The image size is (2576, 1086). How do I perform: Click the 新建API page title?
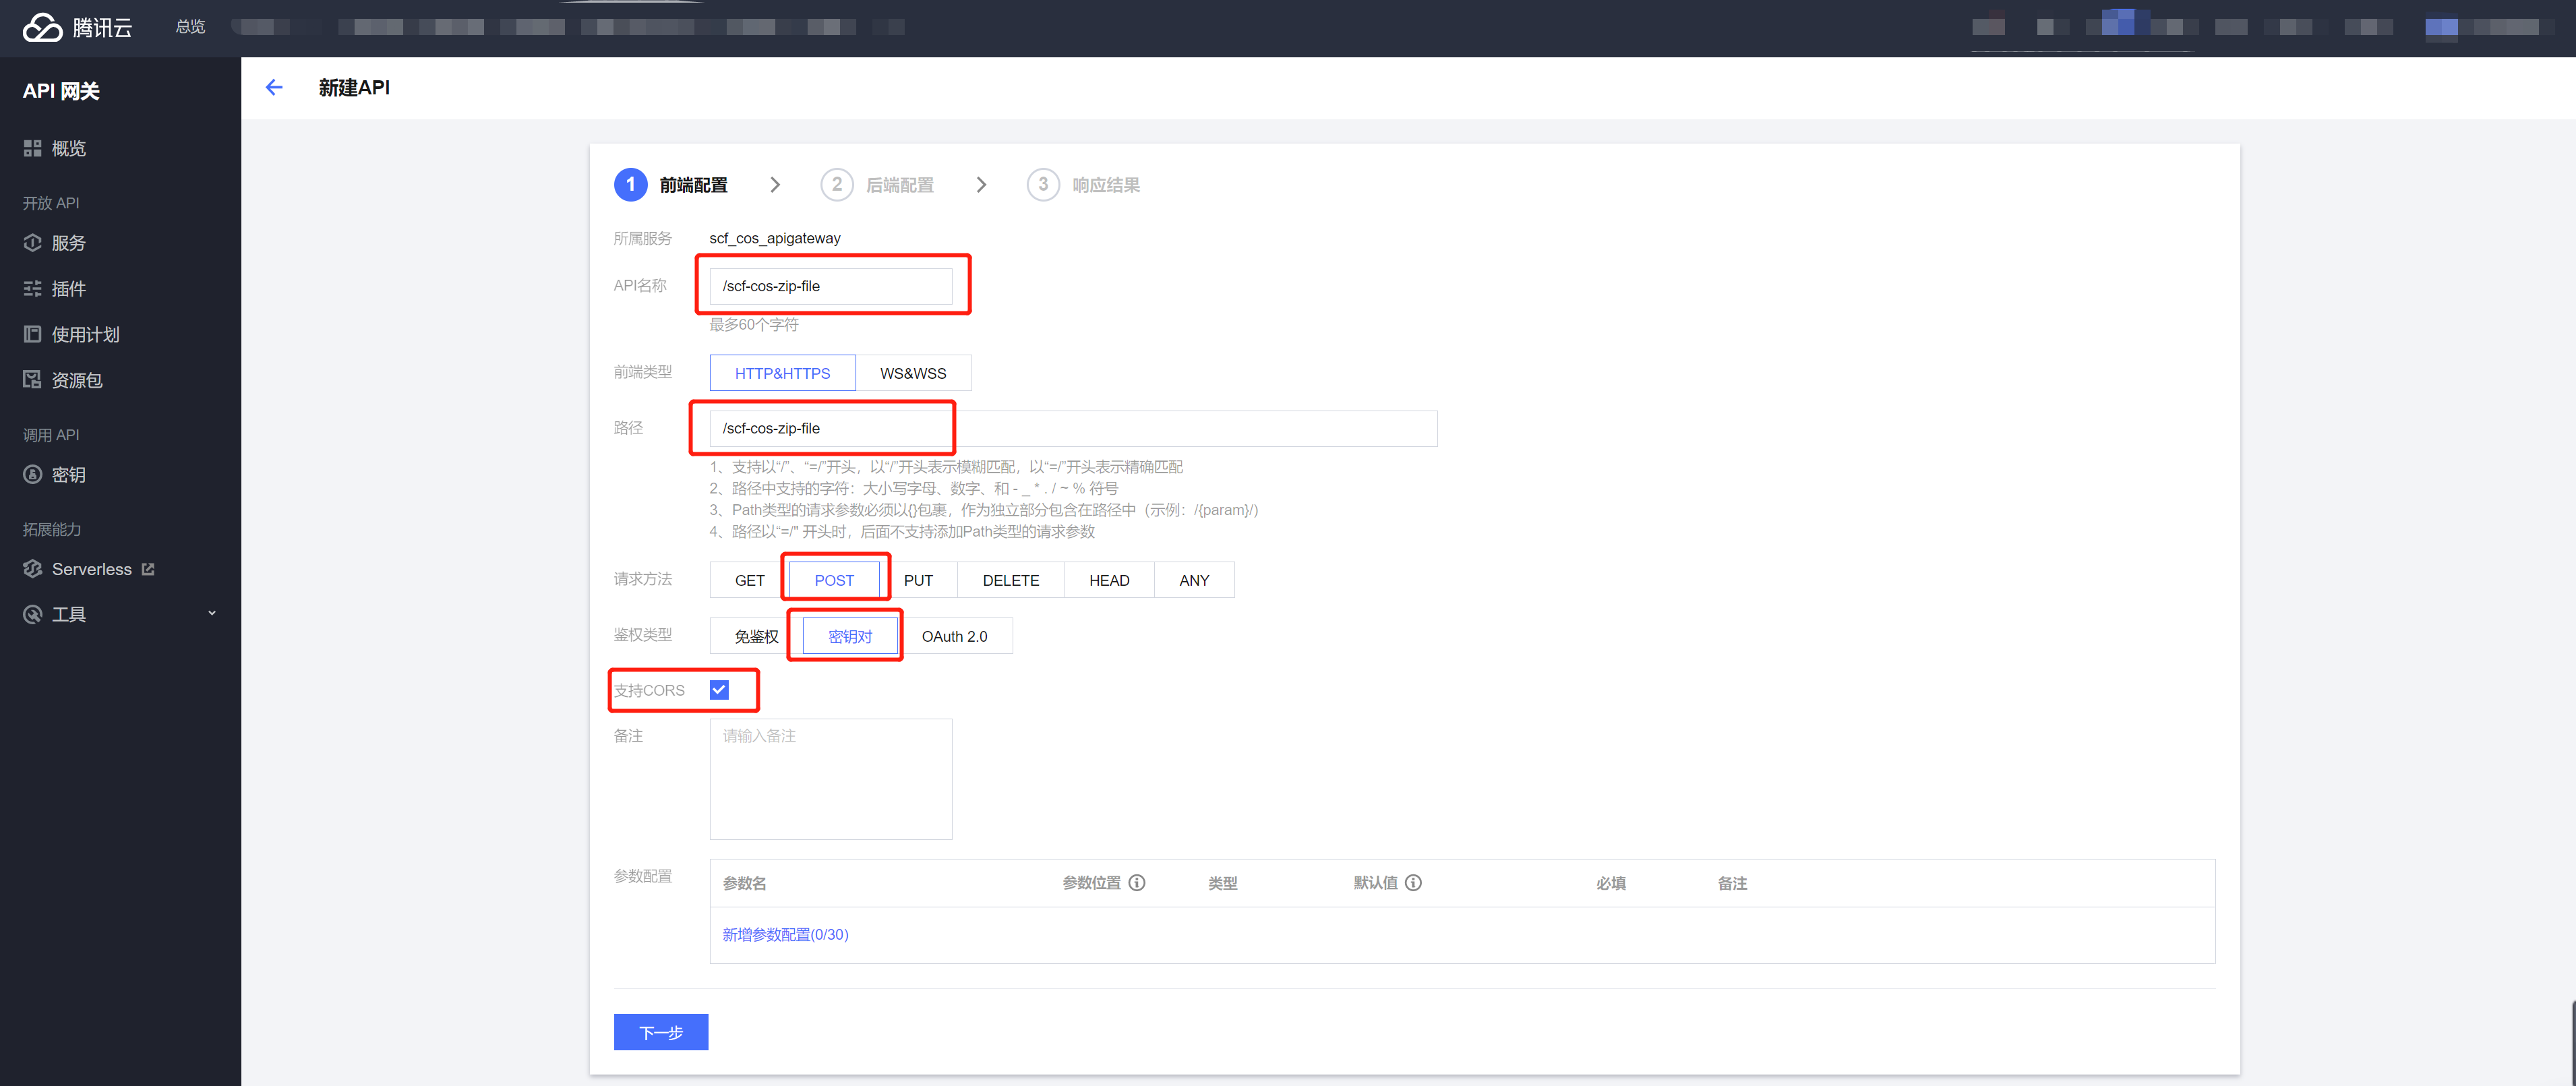pos(354,88)
